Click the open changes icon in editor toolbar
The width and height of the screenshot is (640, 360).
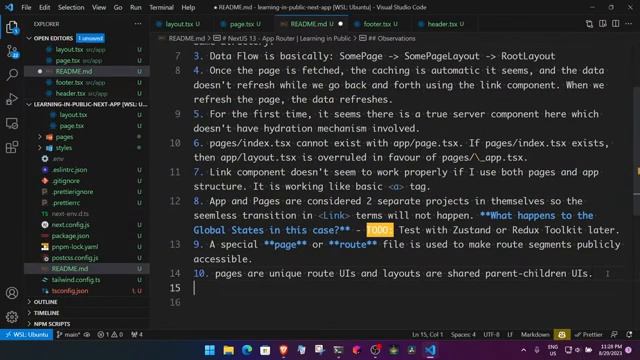click(x=589, y=24)
